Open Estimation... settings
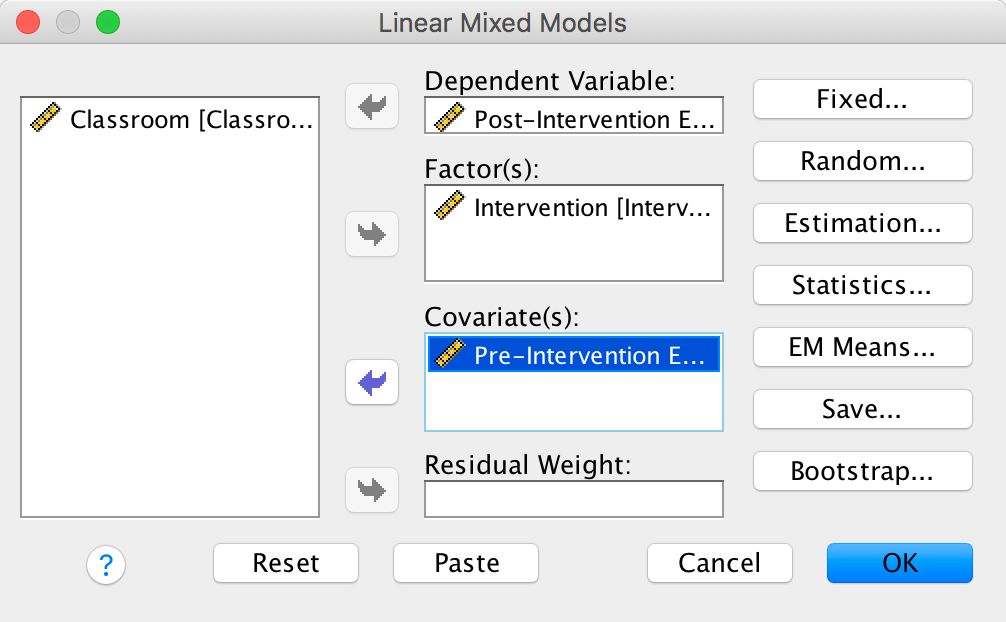 point(862,223)
